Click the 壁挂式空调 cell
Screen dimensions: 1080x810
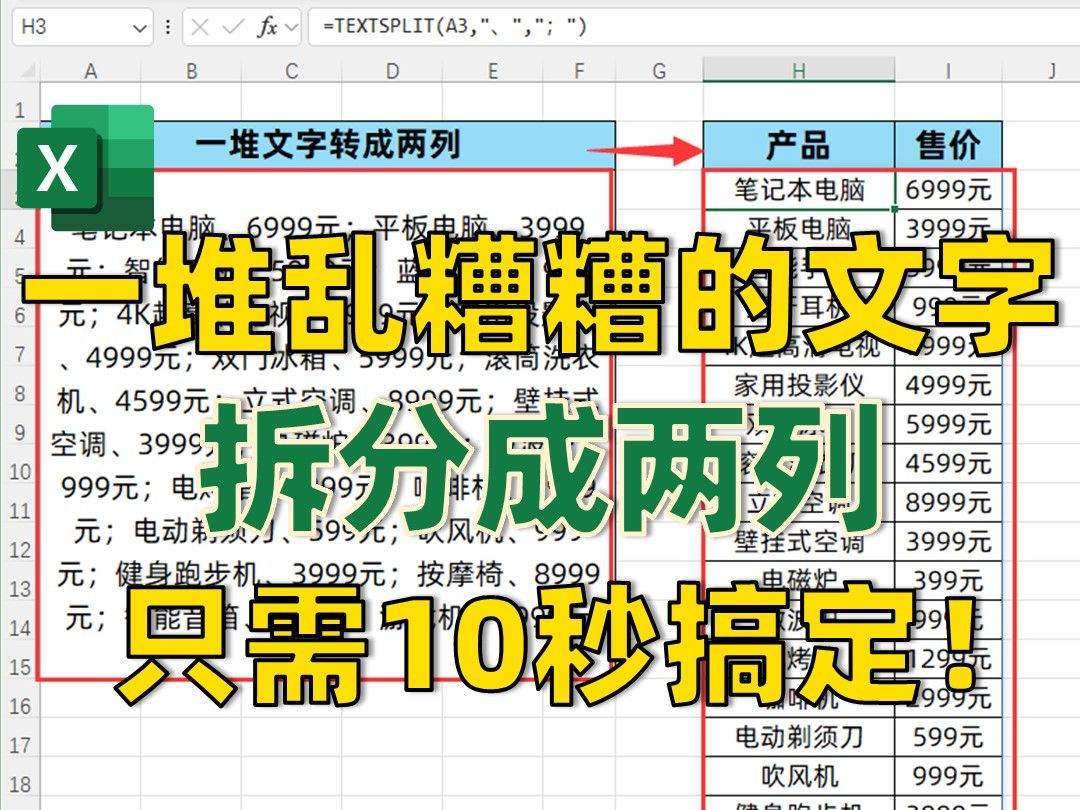click(799, 542)
